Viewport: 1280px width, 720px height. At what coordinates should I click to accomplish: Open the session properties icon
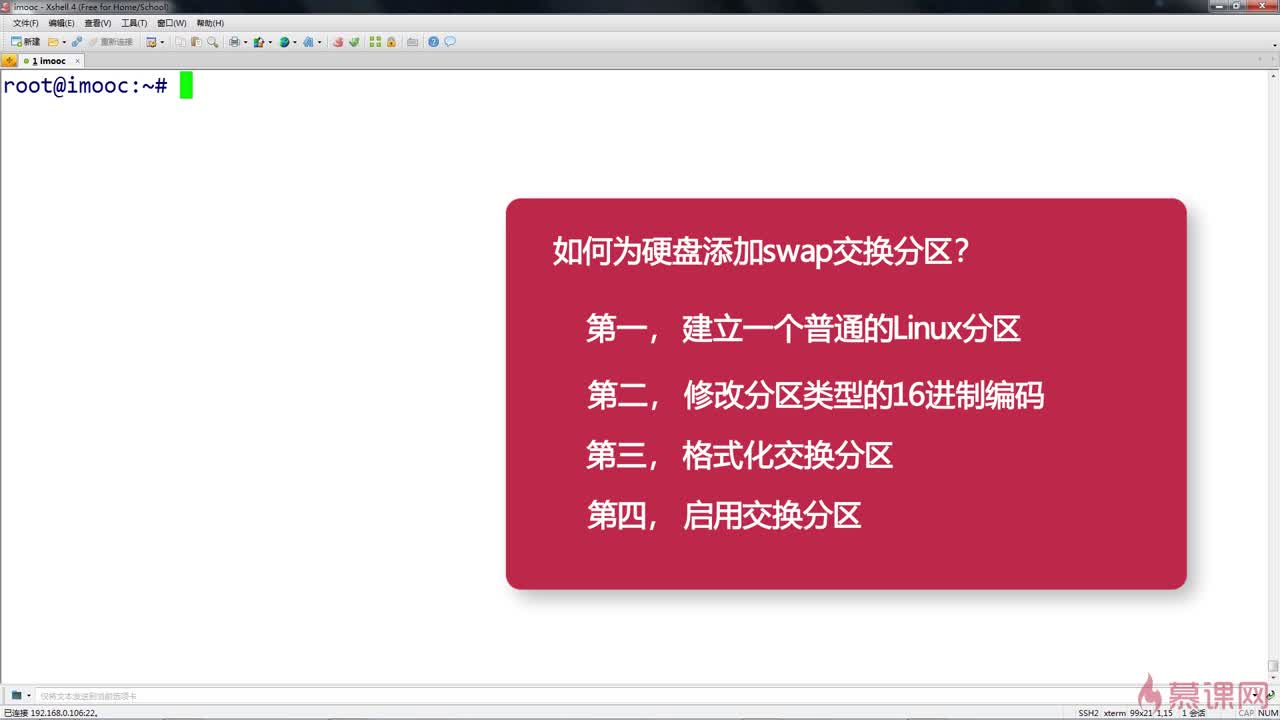click(x=151, y=42)
